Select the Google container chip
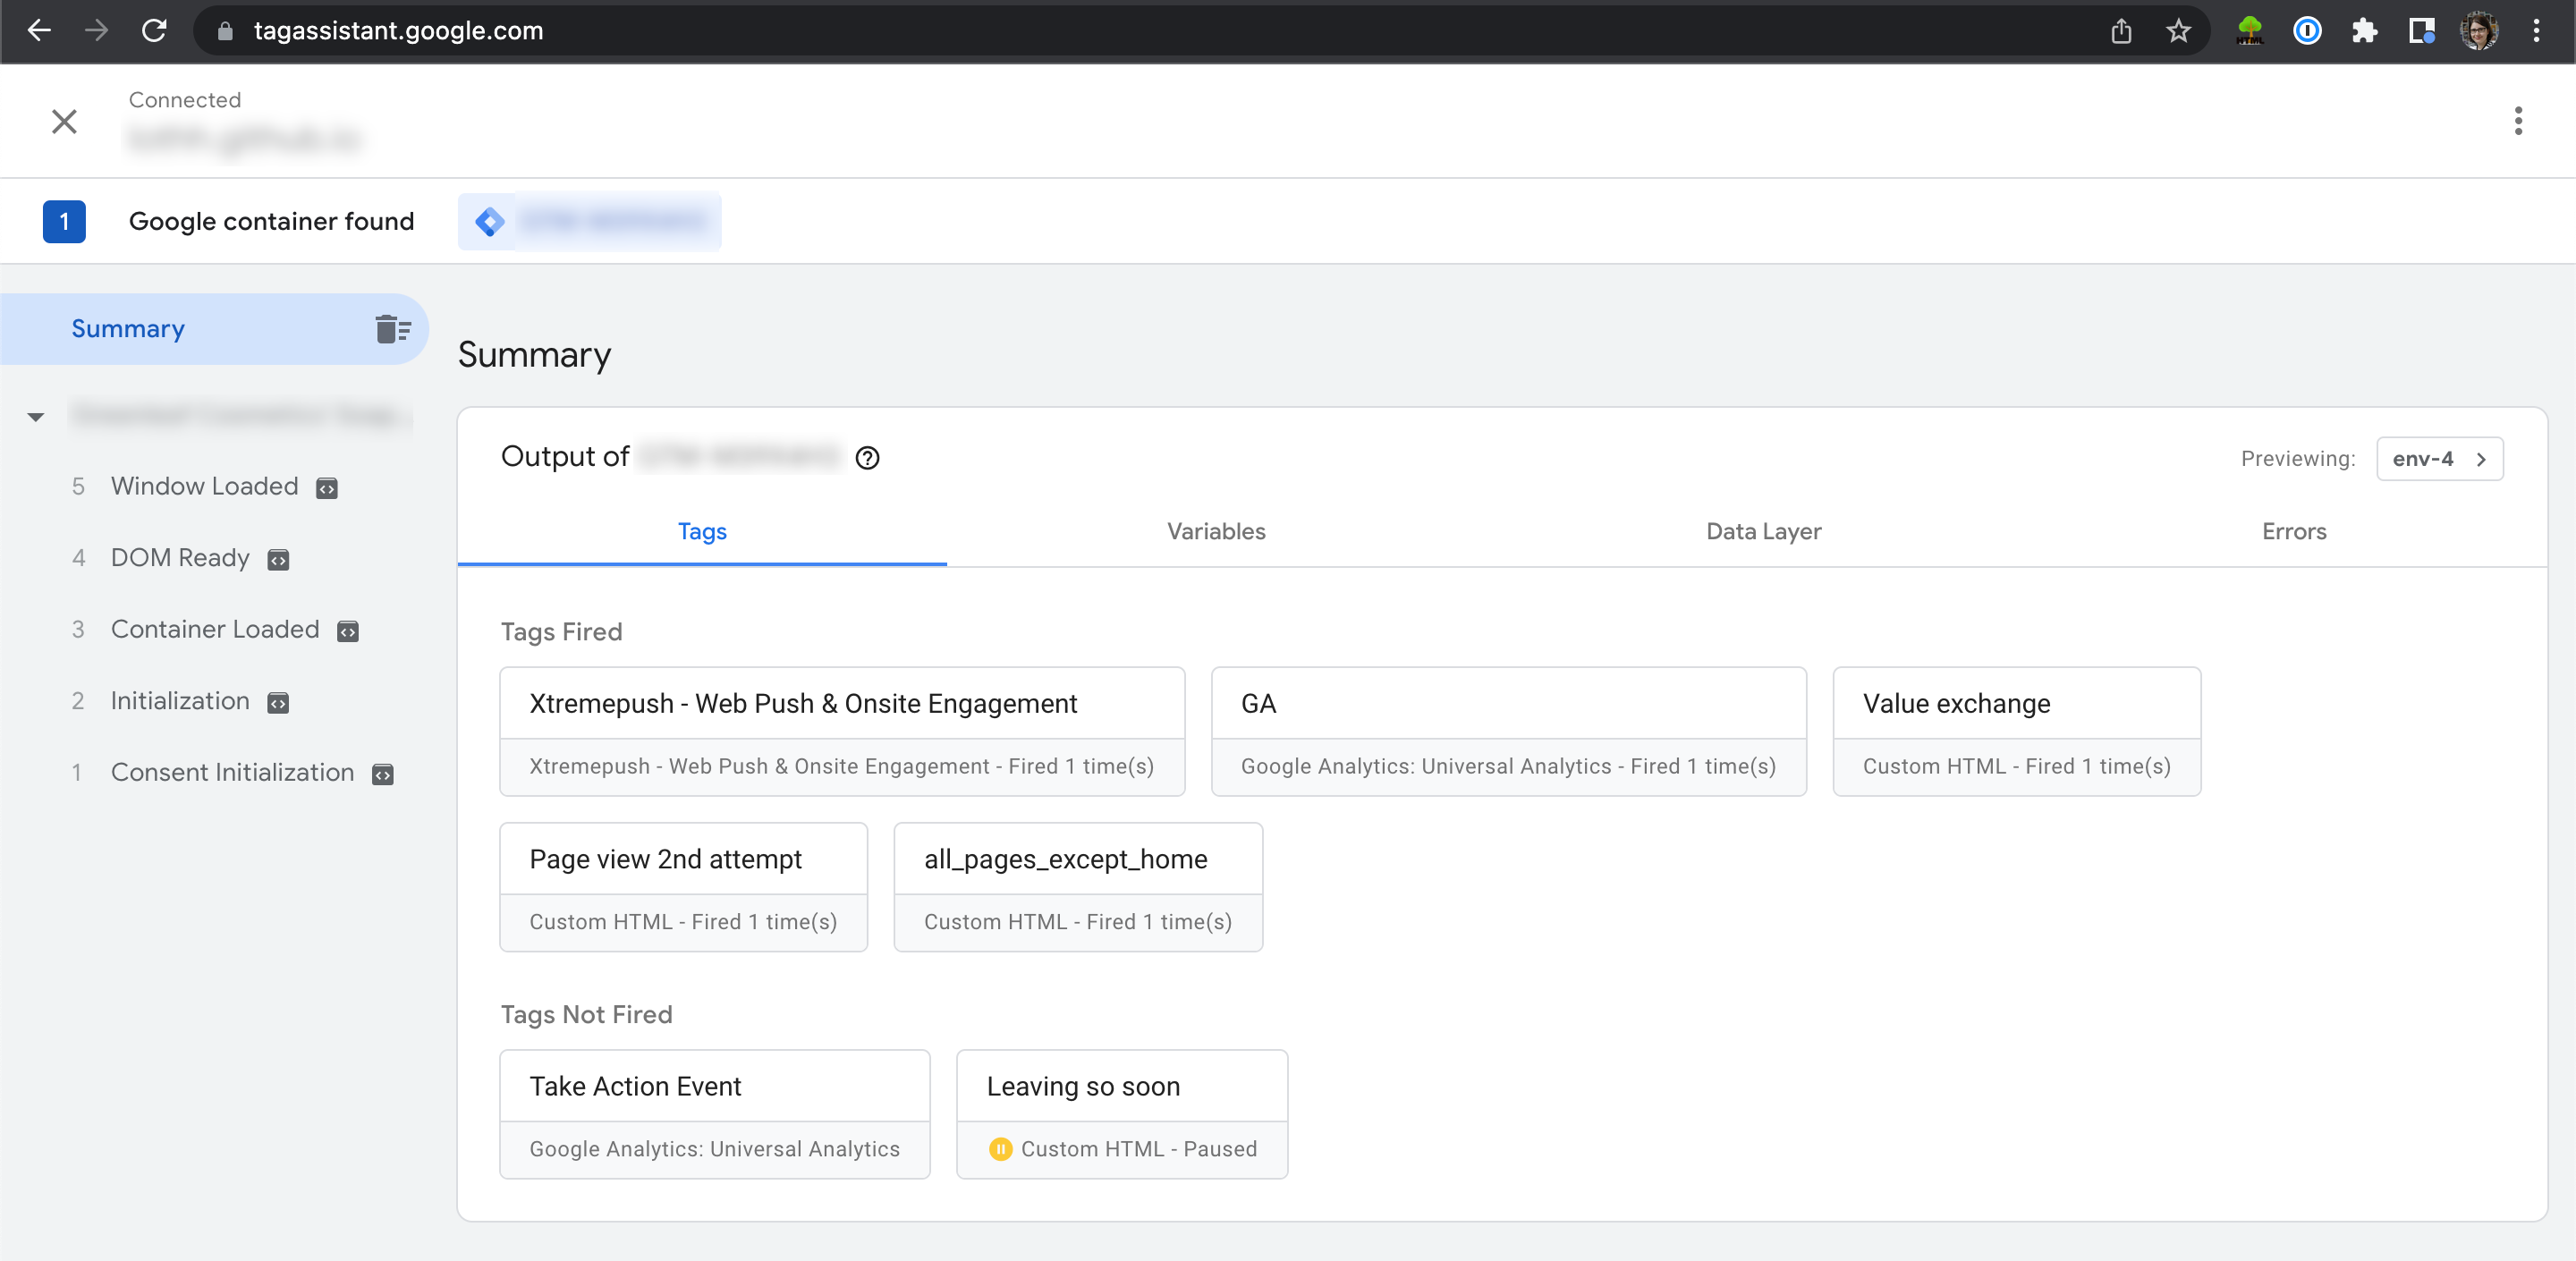Image resolution: width=2576 pixels, height=1261 pixels. (x=589, y=221)
